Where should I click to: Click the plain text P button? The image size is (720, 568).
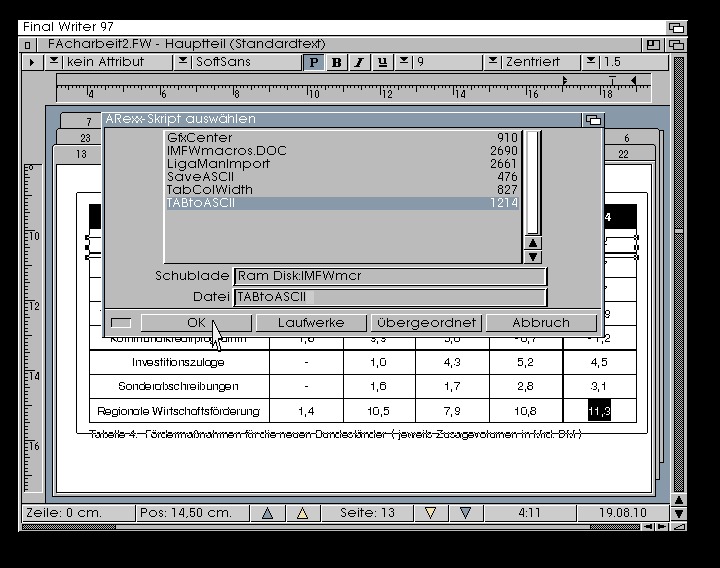click(313, 62)
